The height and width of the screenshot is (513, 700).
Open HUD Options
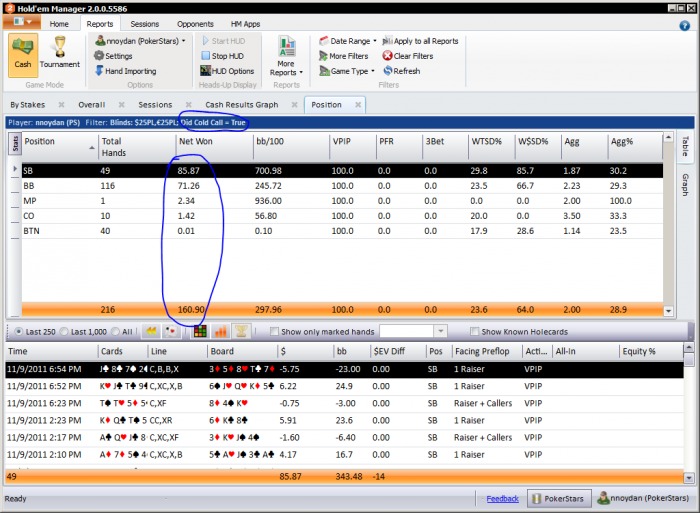click(226, 71)
